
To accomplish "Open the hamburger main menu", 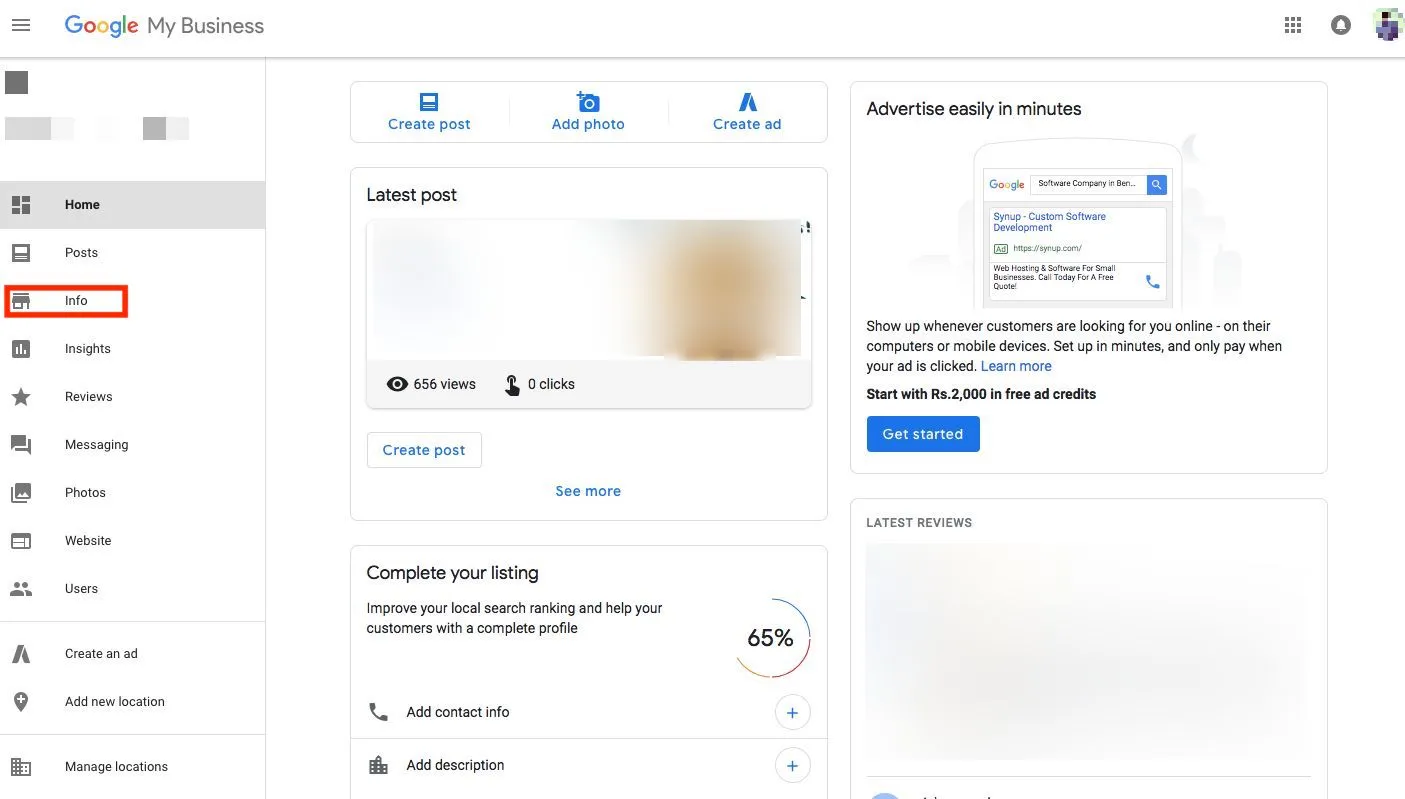I will [21, 25].
